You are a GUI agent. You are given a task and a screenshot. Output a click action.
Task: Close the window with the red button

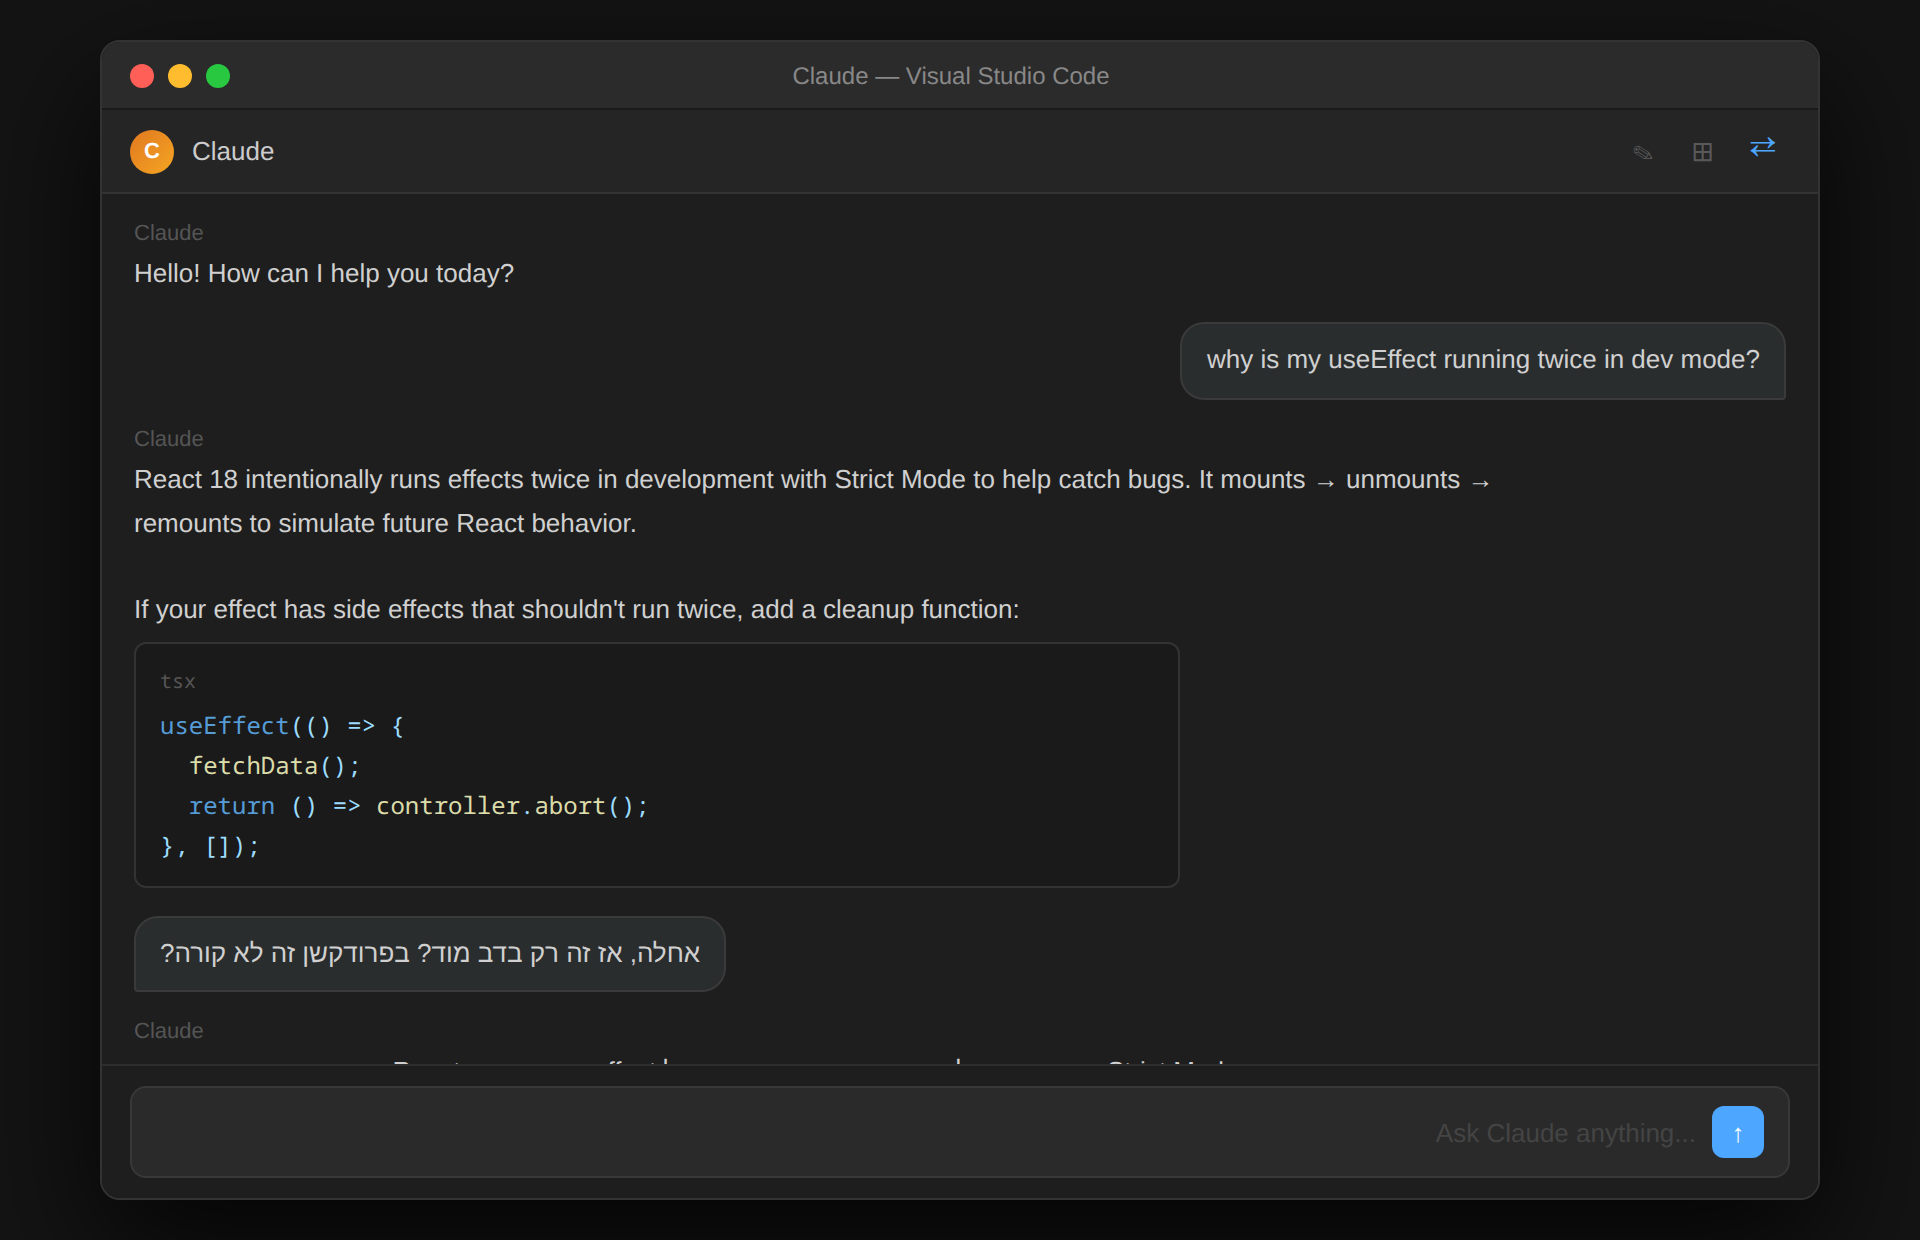point(142,76)
